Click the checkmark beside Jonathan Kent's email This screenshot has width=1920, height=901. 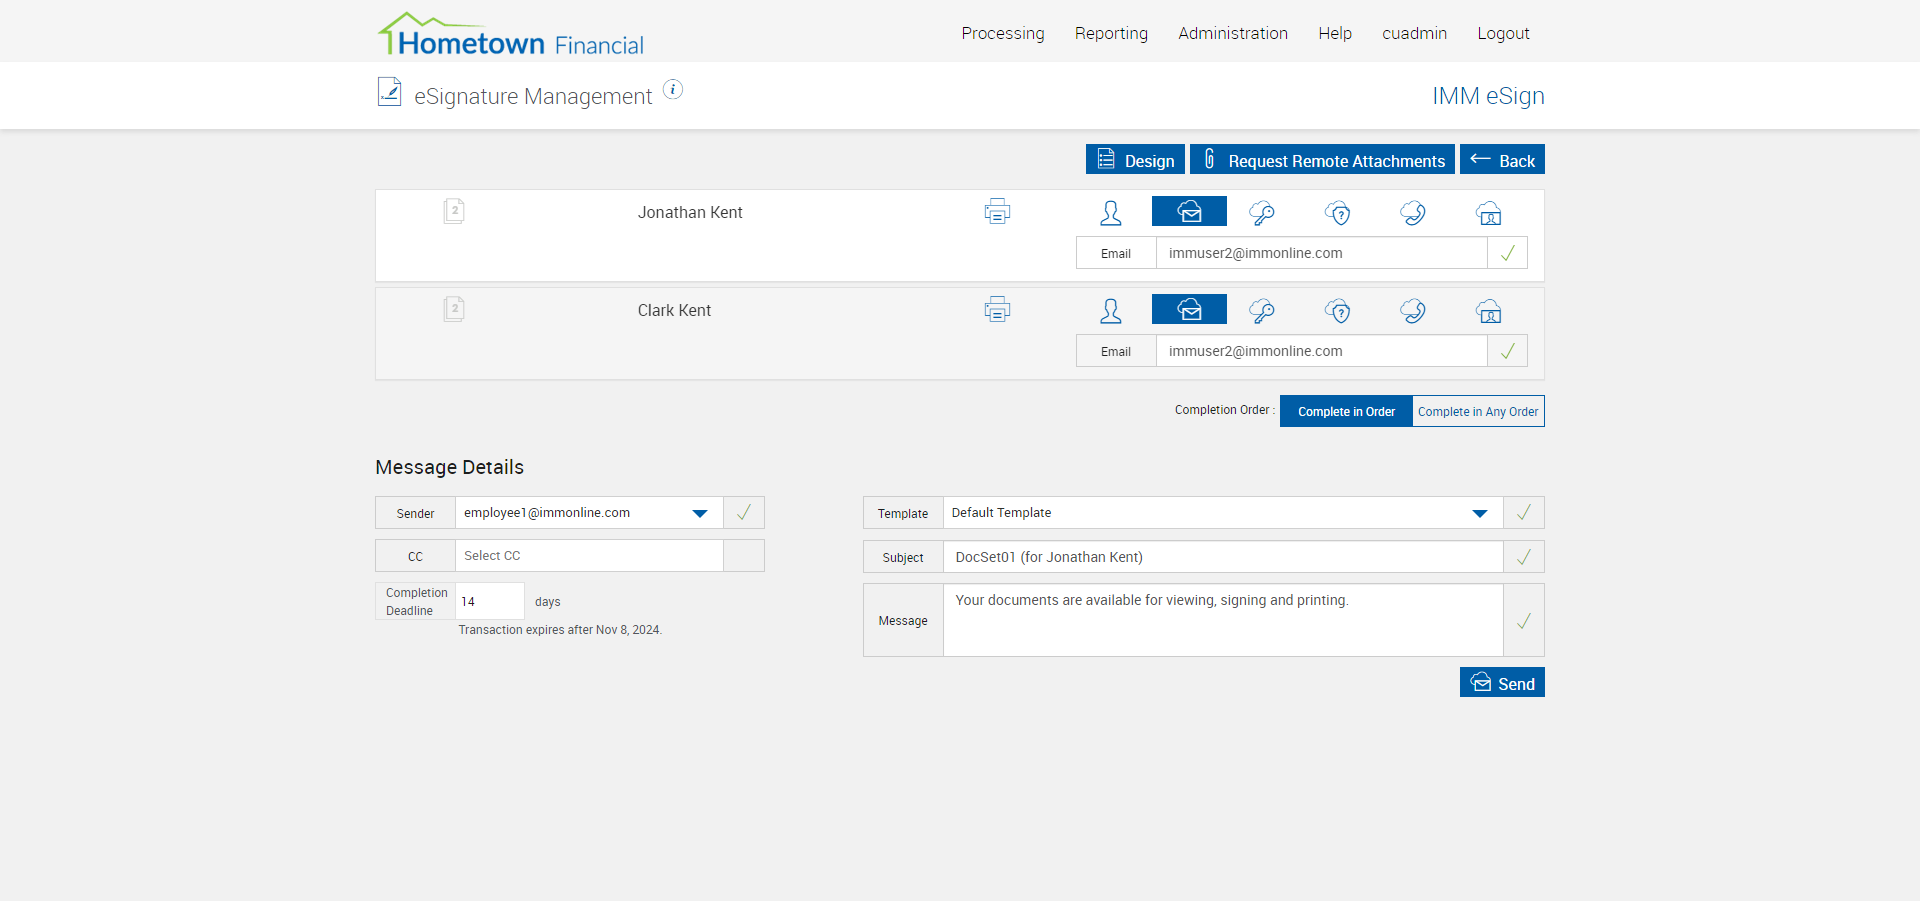pyautogui.click(x=1507, y=253)
